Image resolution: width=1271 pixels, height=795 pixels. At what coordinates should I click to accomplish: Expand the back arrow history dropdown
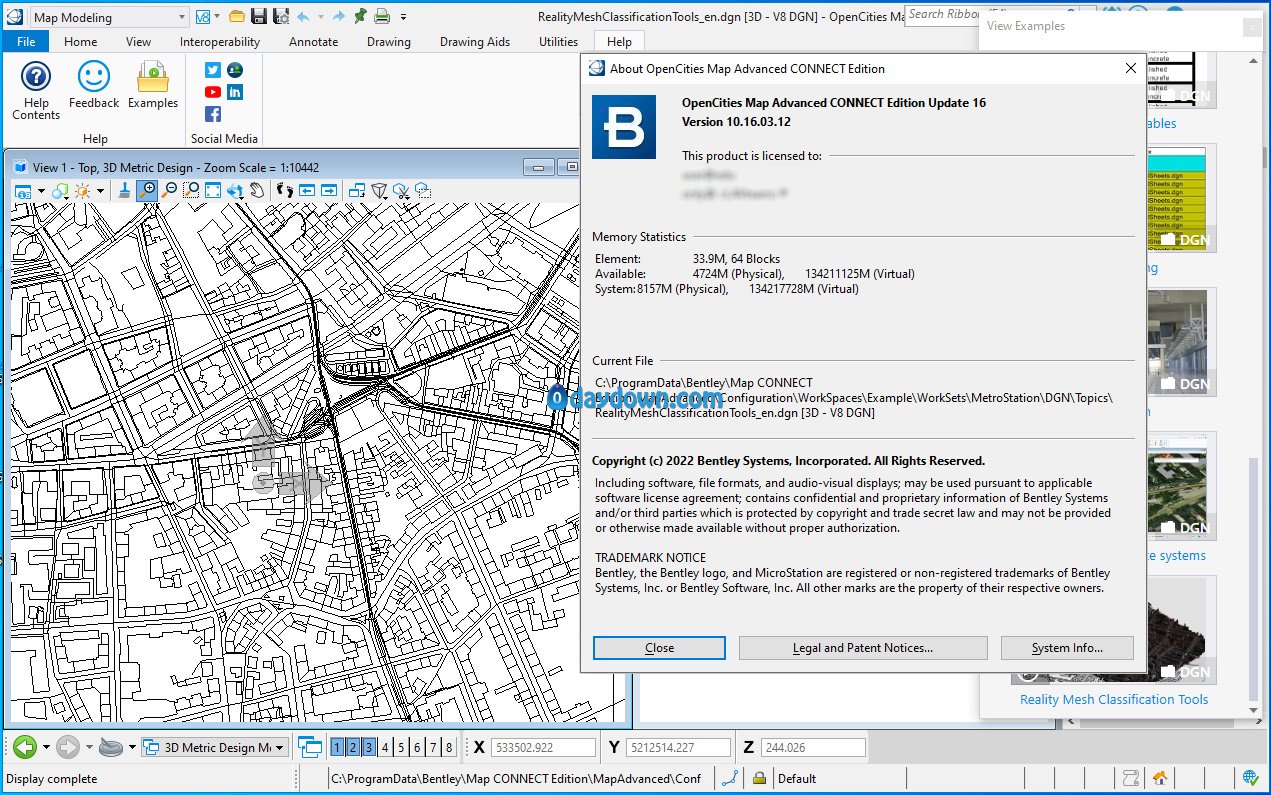pos(45,747)
